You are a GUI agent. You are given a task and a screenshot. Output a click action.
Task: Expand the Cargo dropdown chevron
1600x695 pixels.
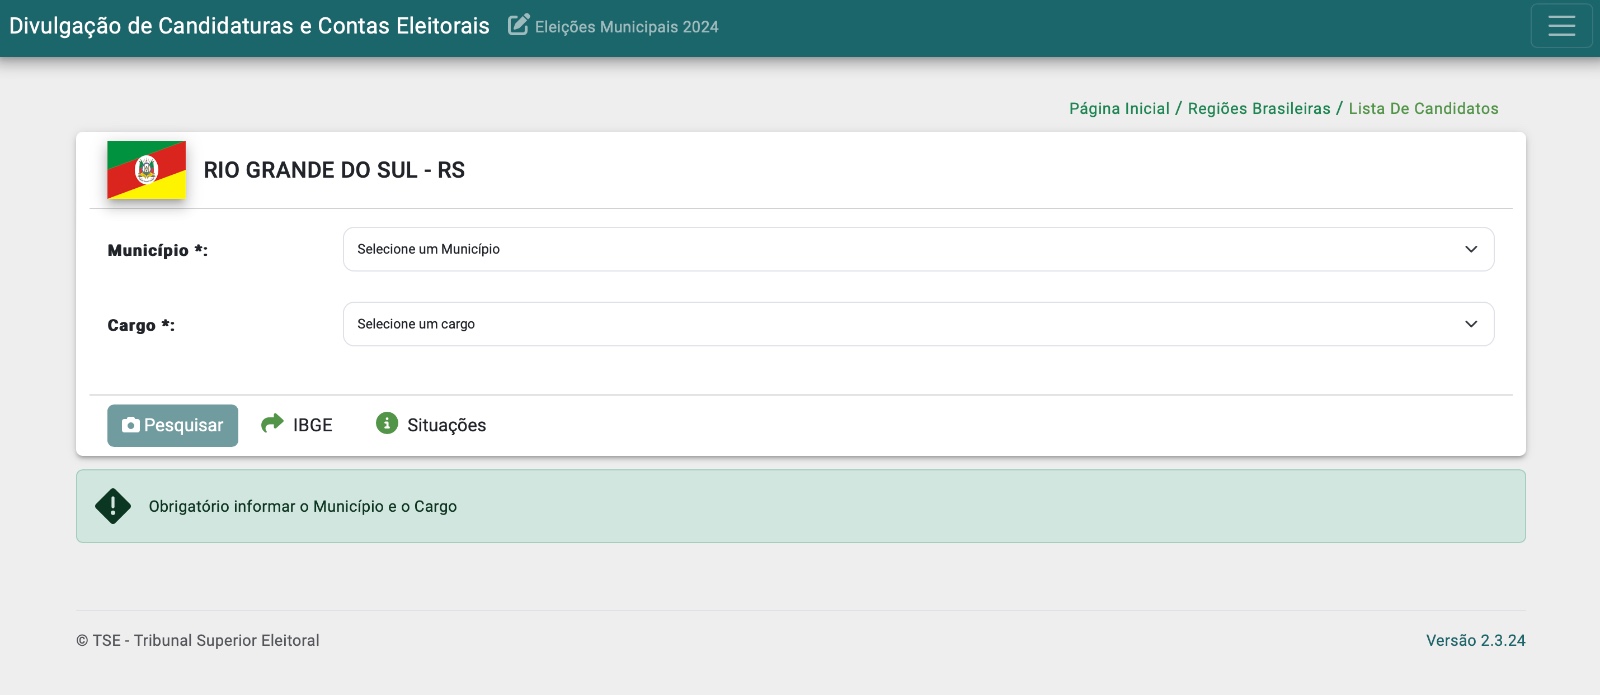[1471, 324]
